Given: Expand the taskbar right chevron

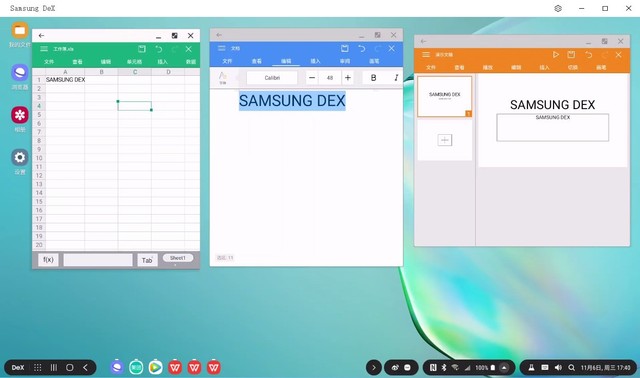Looking at the screenshot, I should click(x=373, y=367).
